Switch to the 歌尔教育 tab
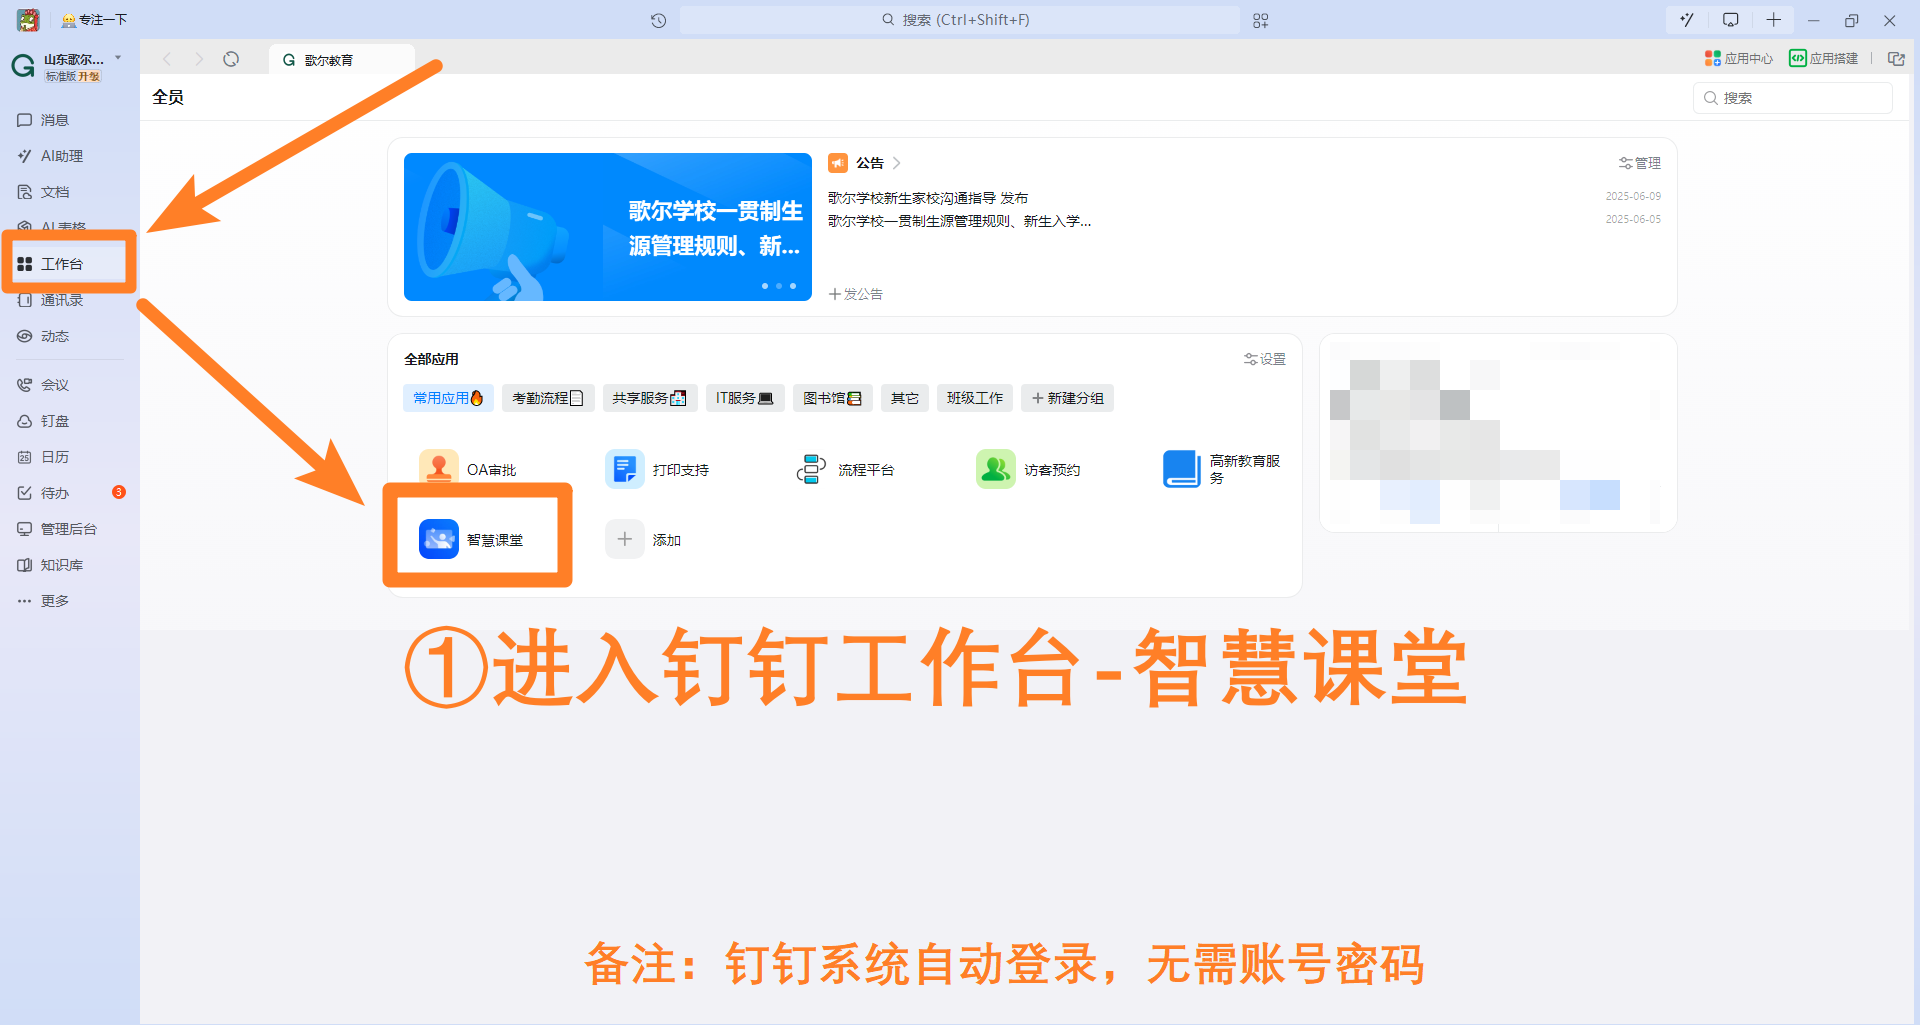 coord(341,60)
